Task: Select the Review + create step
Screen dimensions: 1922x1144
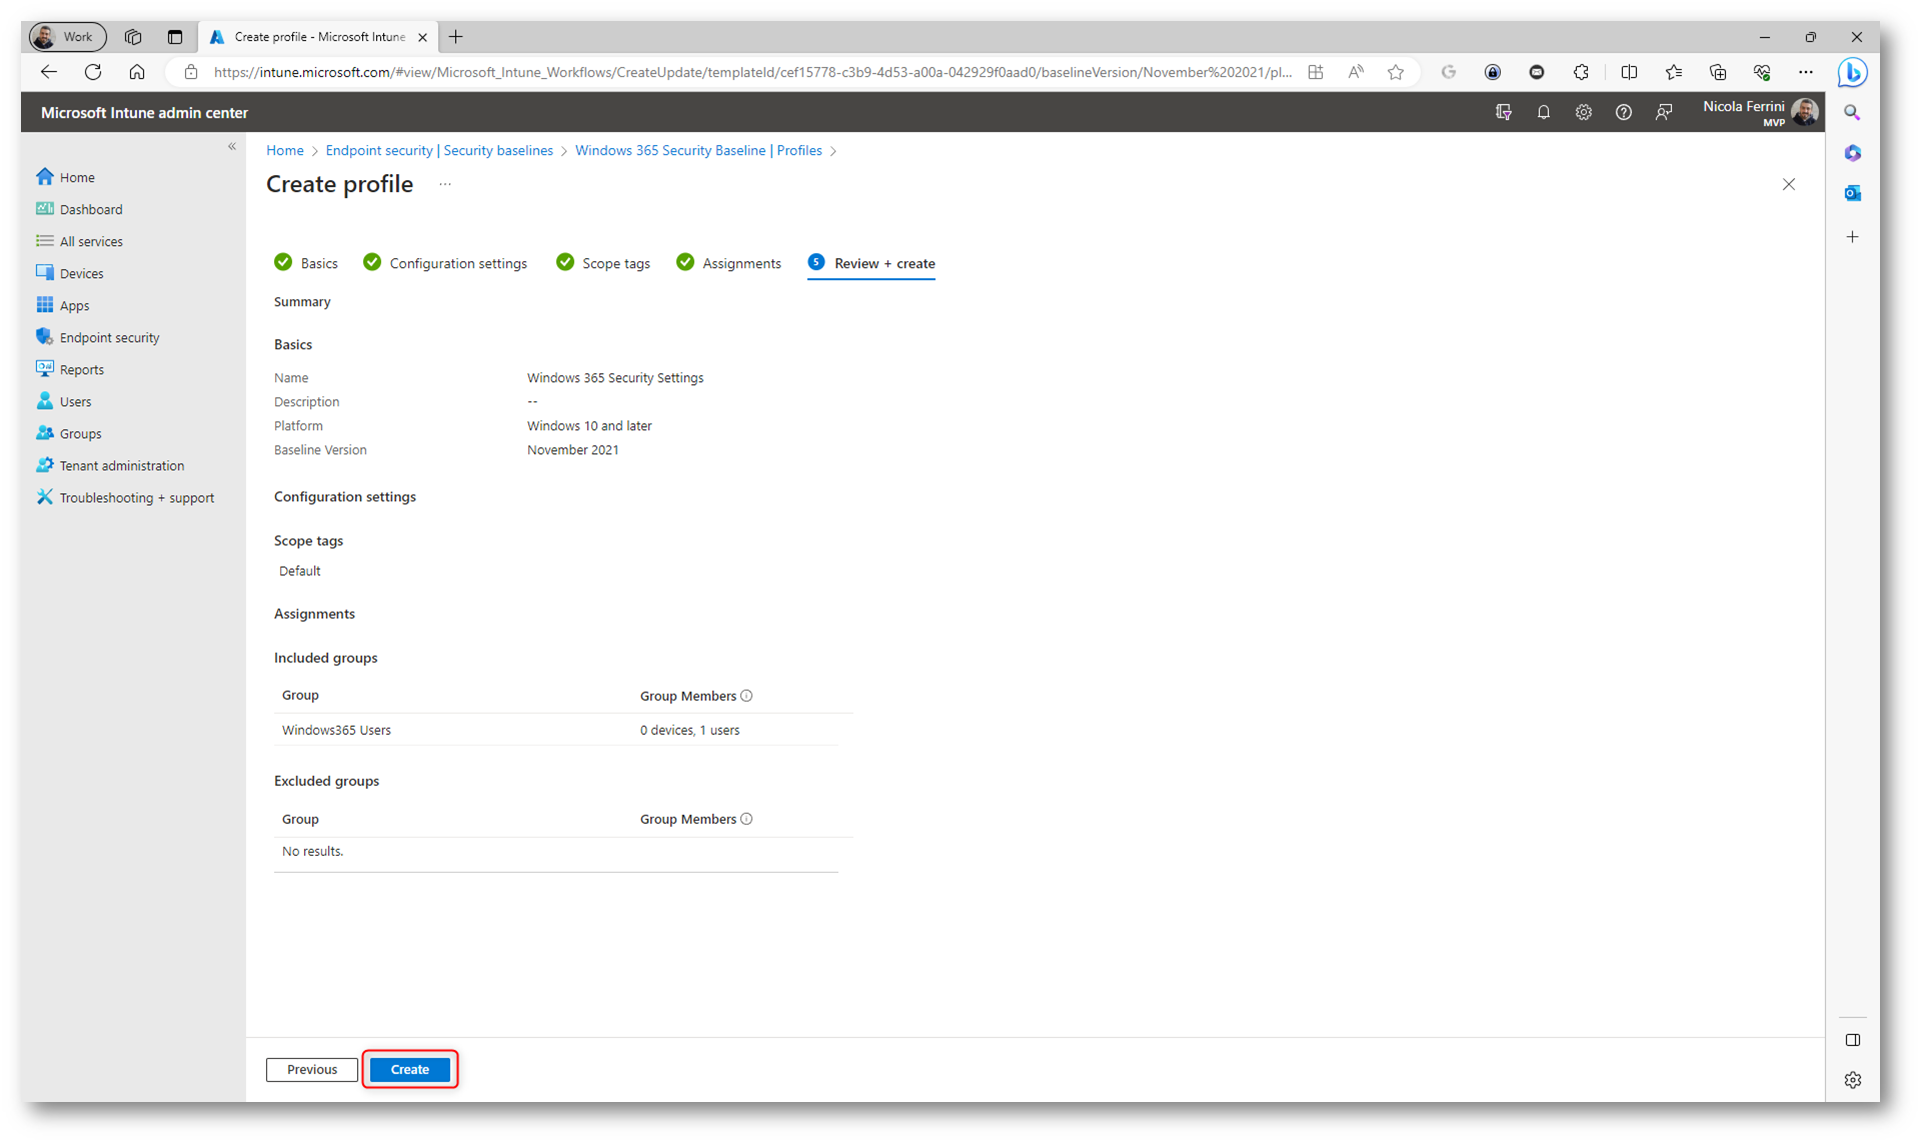Action: tap(871, 263)
